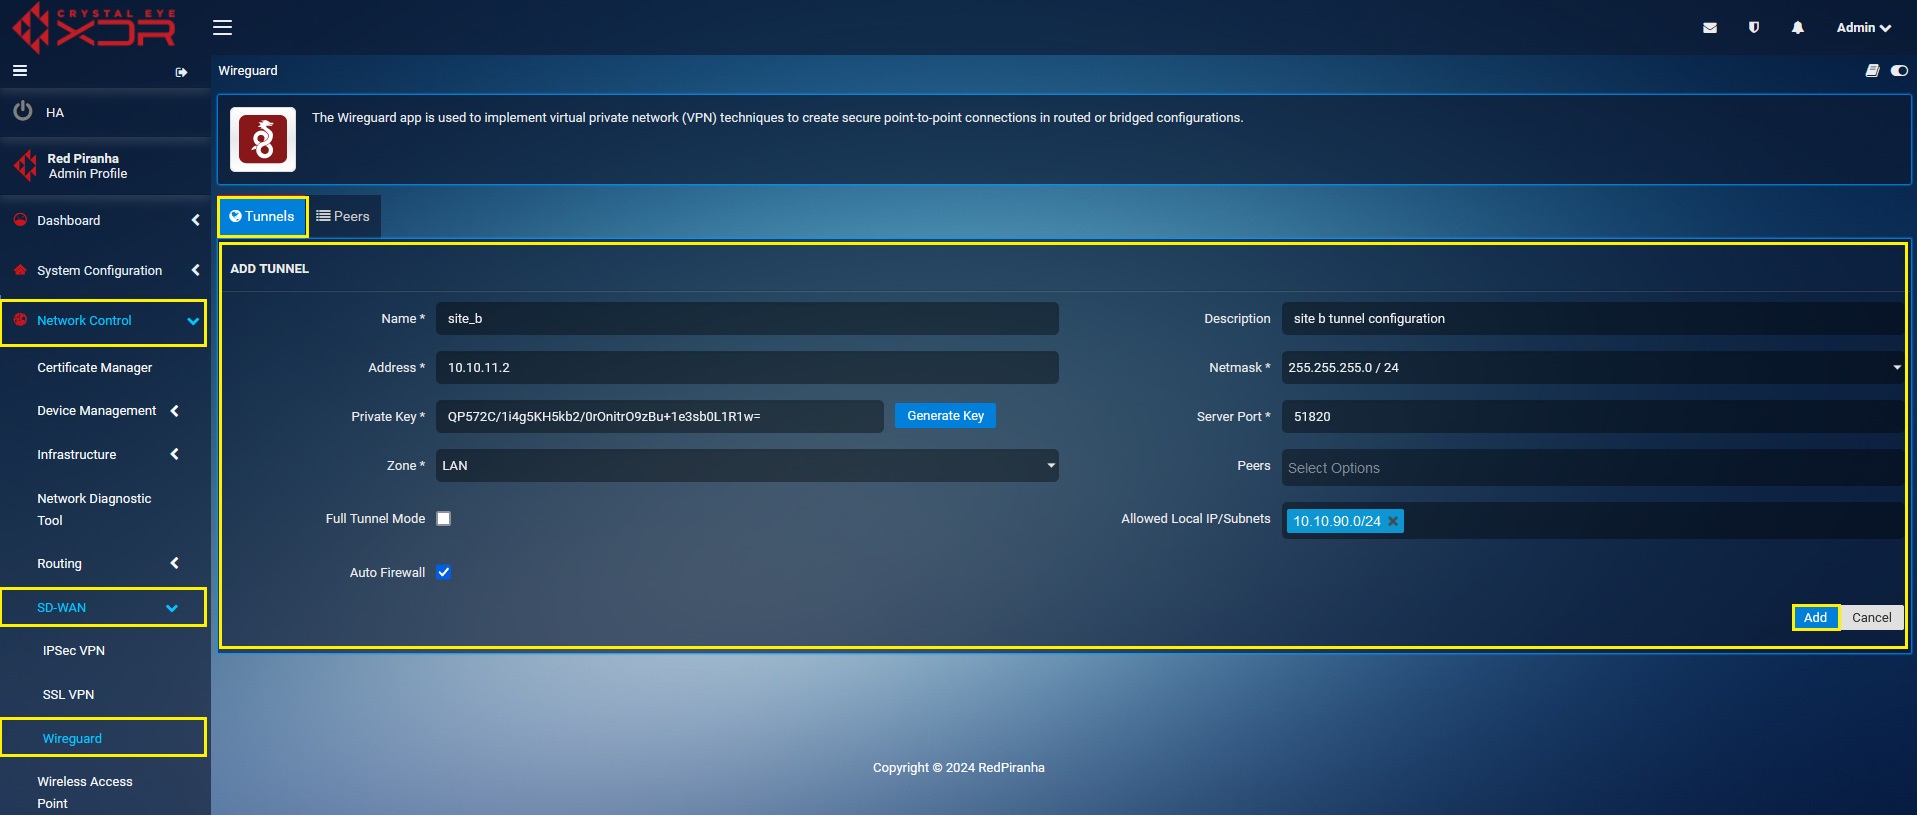Viewport: 1917px width, 815px height.
Task: Click the Generate Key button
Action: (945, 416)
